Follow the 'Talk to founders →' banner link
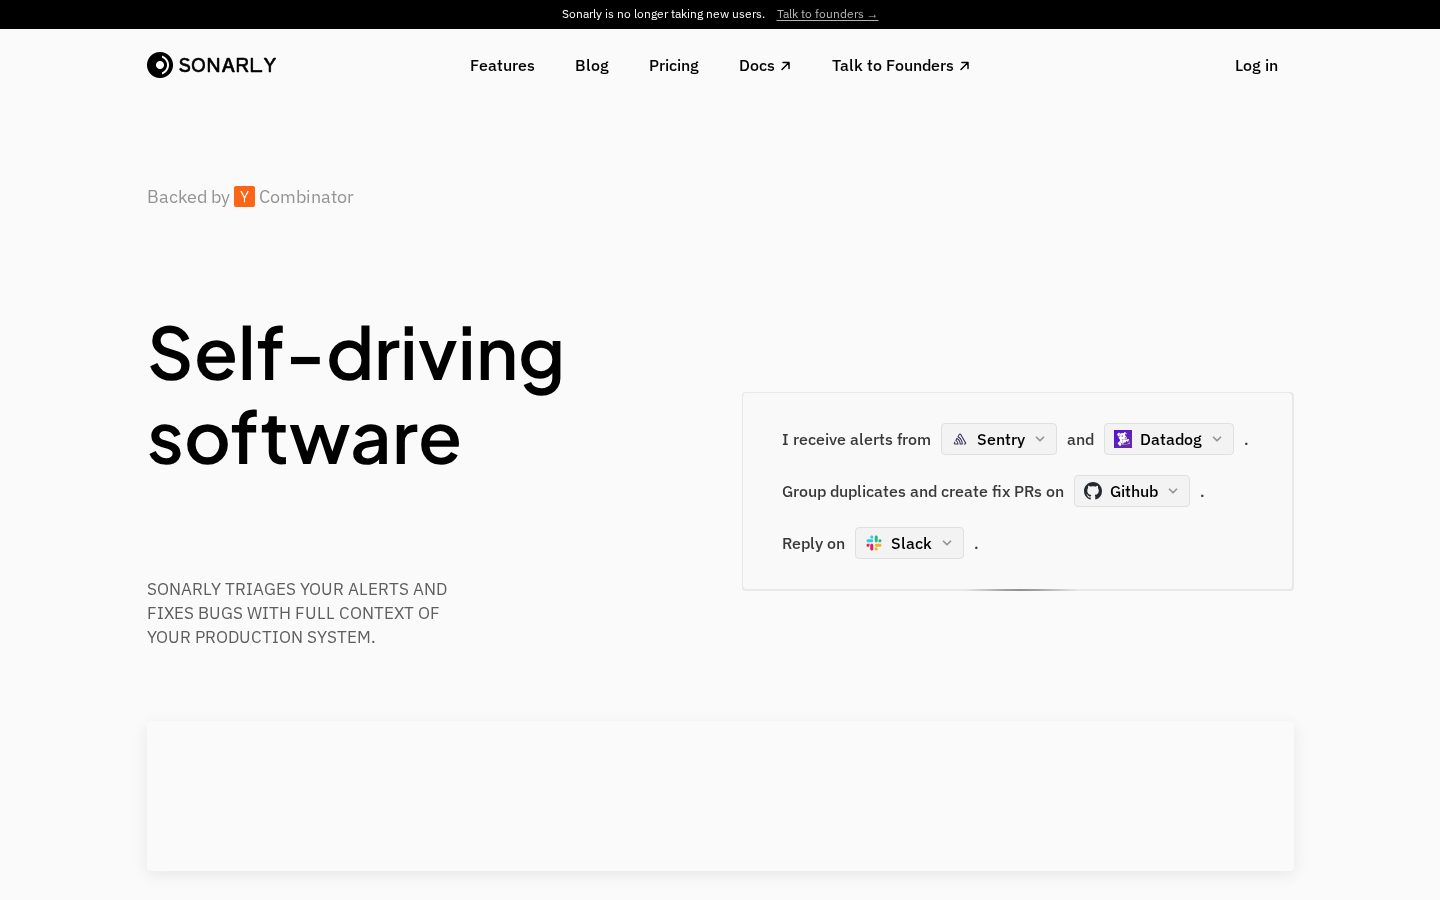Viewport: 1440px width, 900px height. click(x=827, y=14)
